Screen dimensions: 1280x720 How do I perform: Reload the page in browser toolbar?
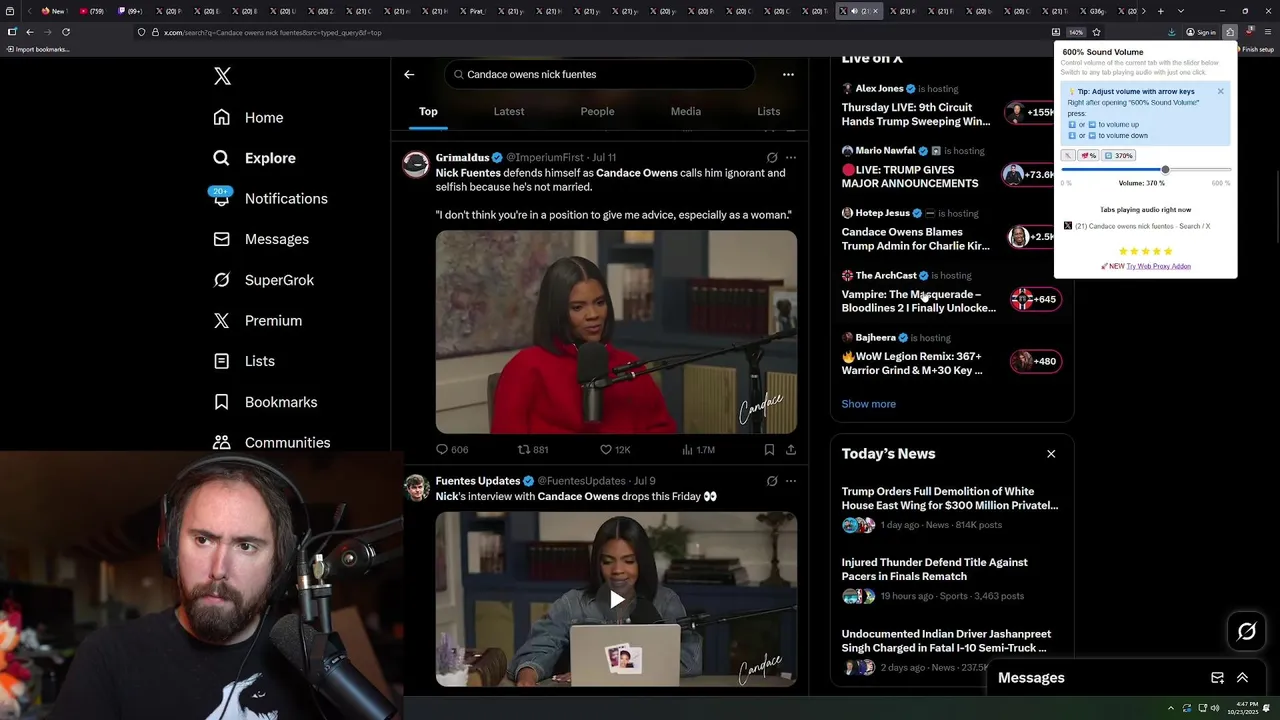coord(66,32)
